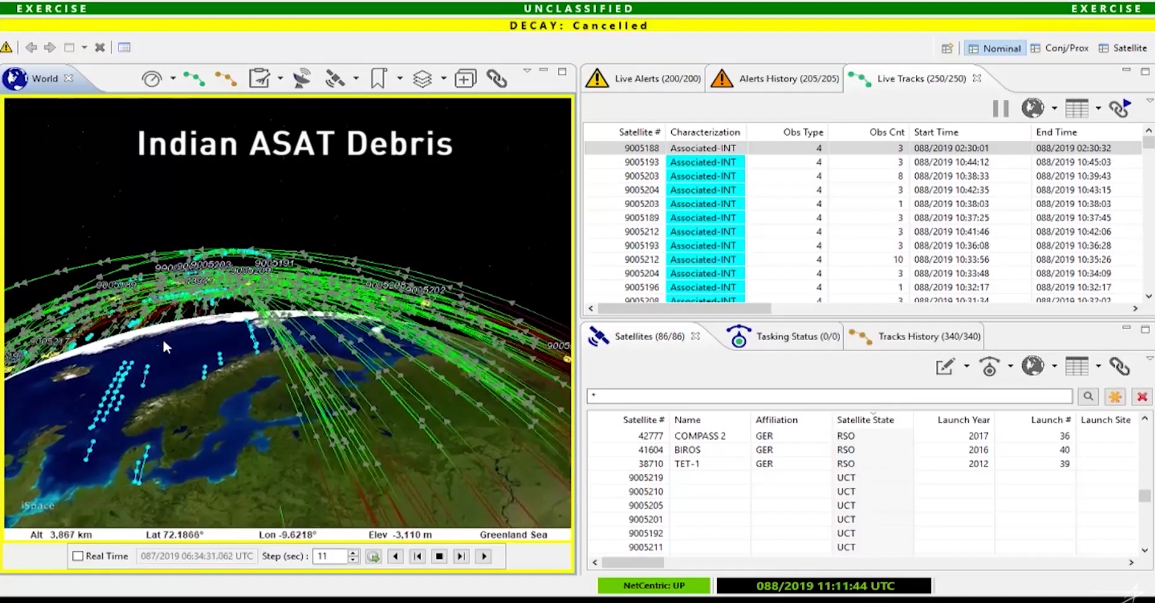The image size is (1155, 603).
Task: Expand the Live Tracks table columns dropdown
Action: 1098,108
